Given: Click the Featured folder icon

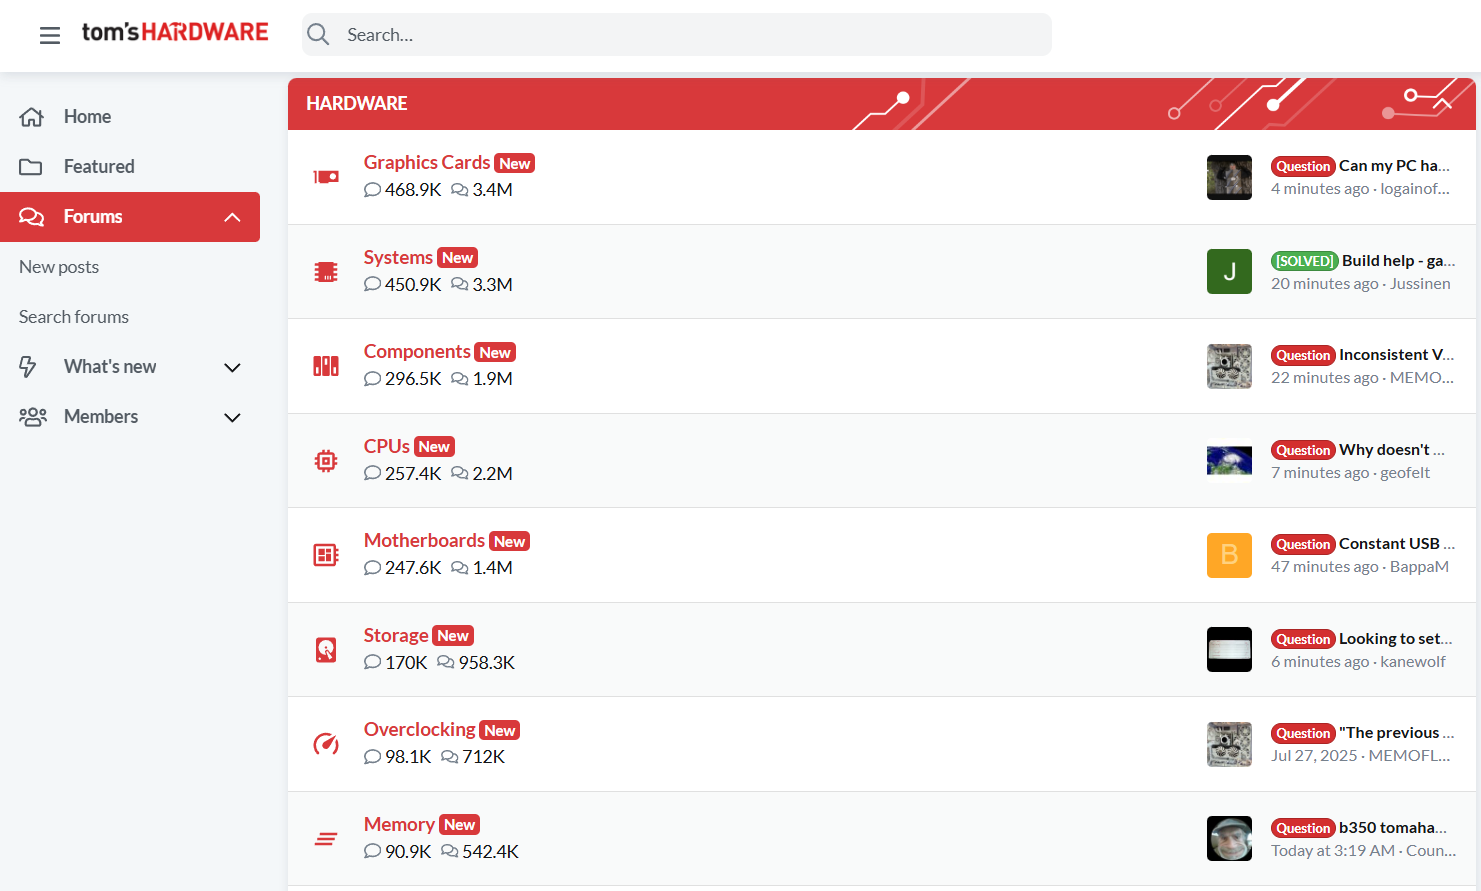Looking at the screenshot, I should (31, 167).
